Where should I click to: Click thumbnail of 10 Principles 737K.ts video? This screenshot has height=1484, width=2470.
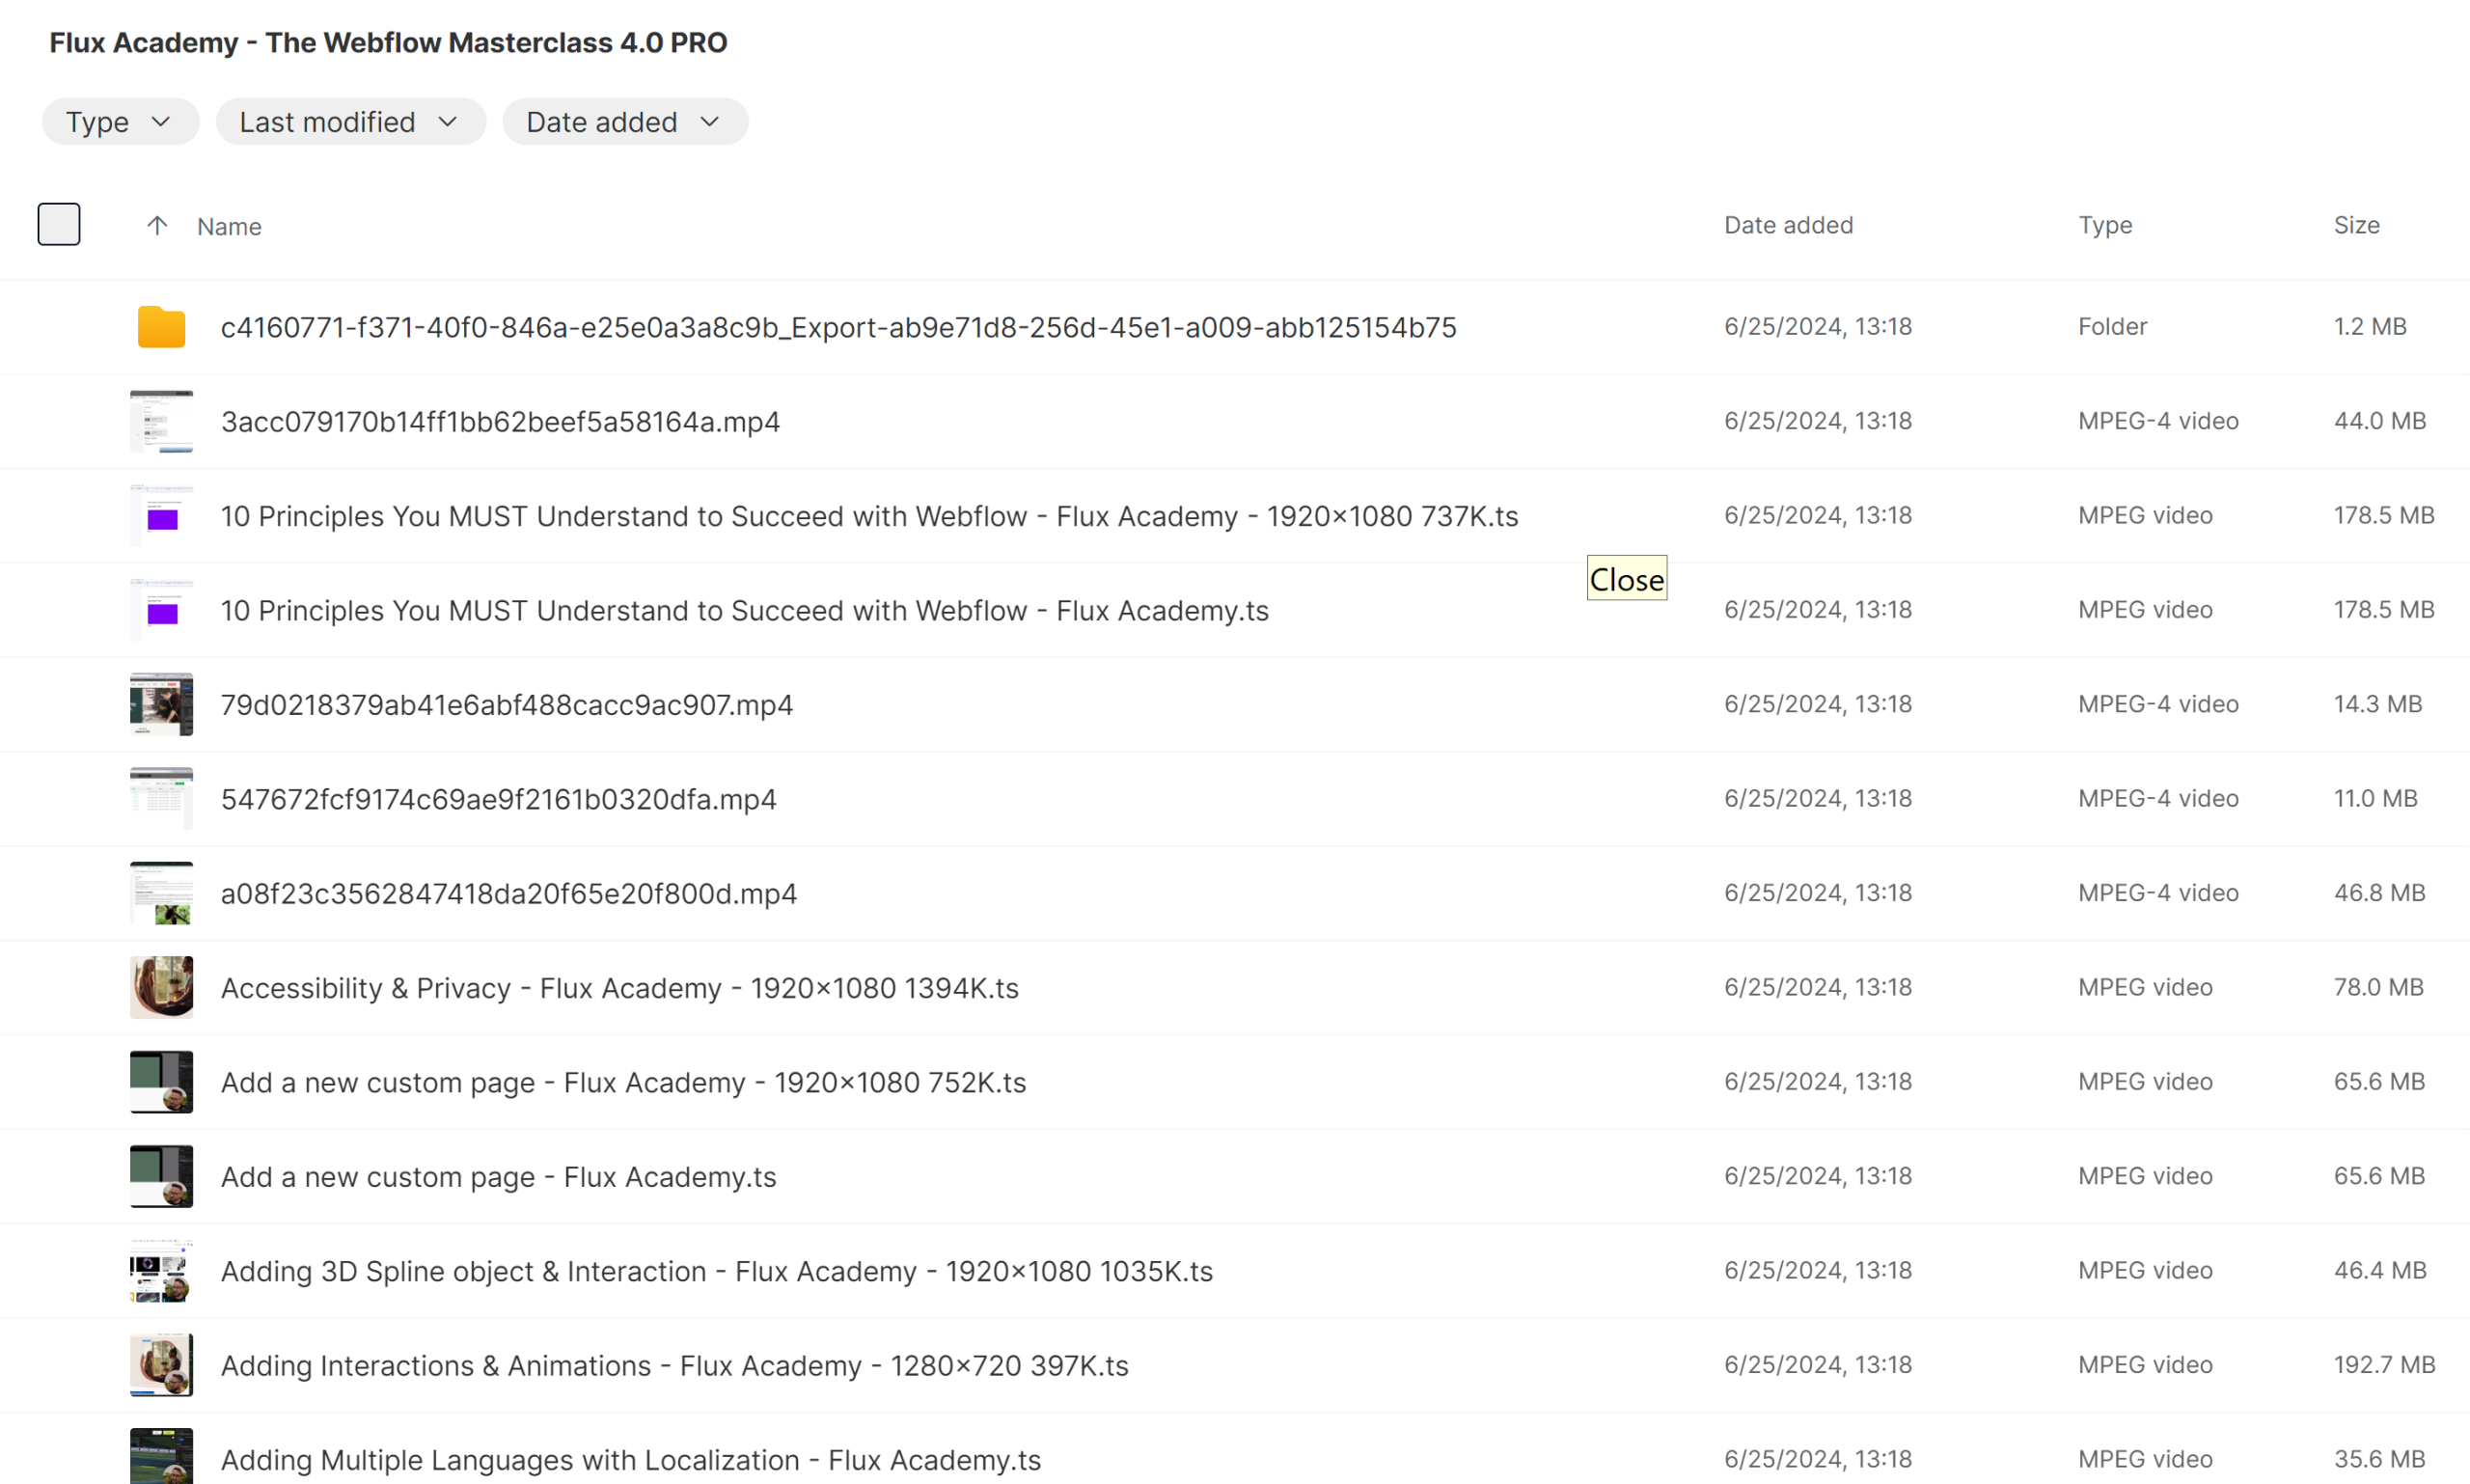[161, 516]
